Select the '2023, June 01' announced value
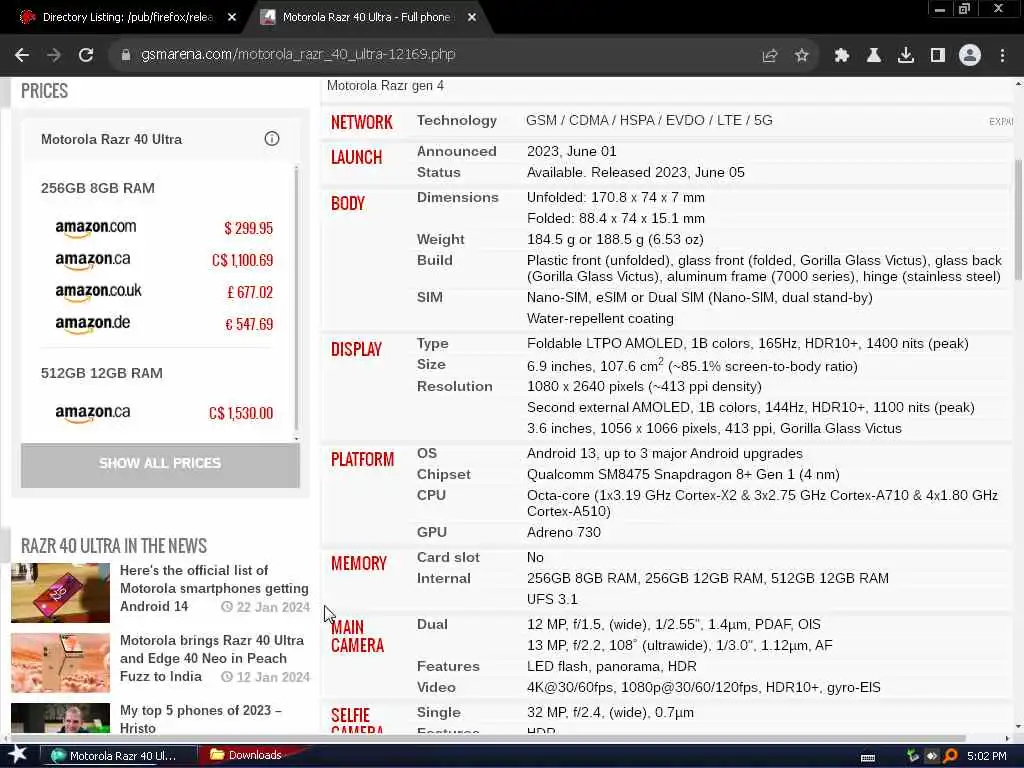This screenshot has width=1024, height=768. pos(571,152)
